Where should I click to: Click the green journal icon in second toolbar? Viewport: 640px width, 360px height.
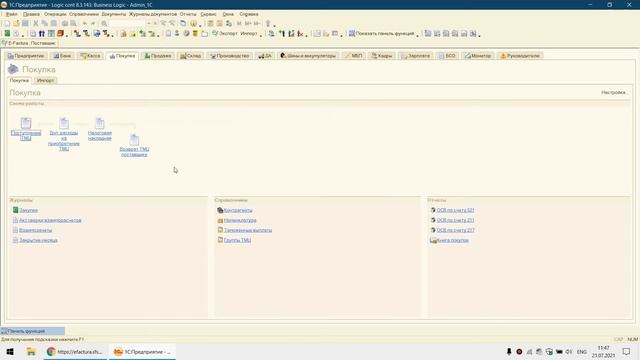7,33
